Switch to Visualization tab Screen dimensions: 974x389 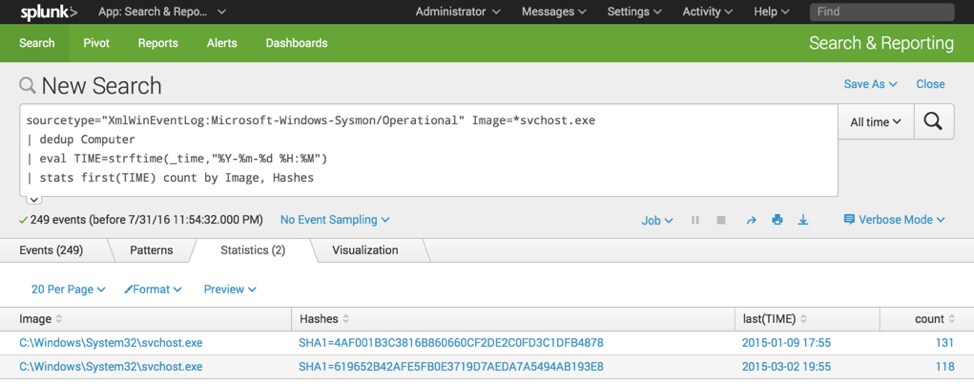pos(365,250)
